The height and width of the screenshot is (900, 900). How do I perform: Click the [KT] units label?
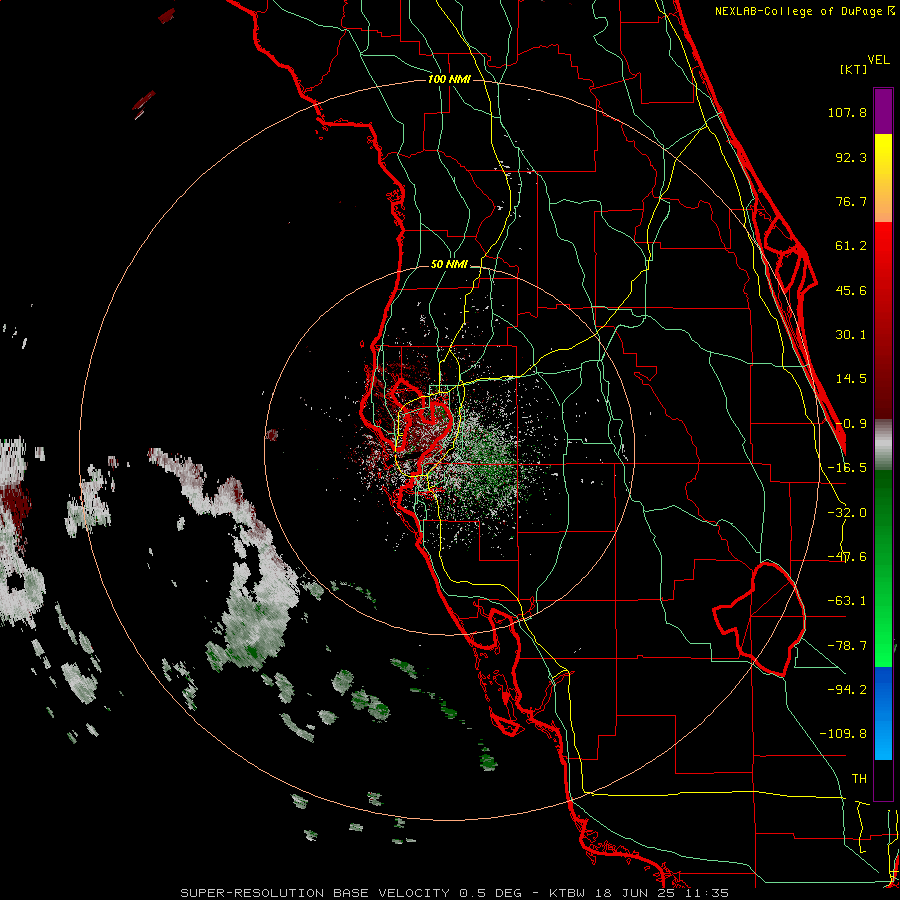pos(853,69)
